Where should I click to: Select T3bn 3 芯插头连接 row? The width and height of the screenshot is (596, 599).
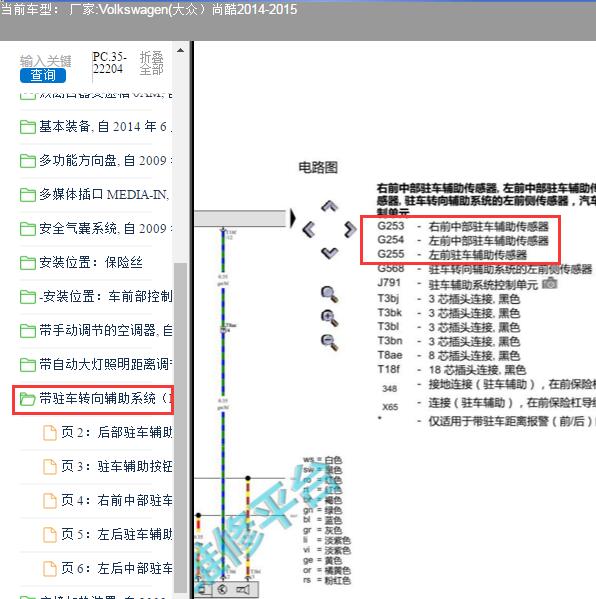click(449, 342)
